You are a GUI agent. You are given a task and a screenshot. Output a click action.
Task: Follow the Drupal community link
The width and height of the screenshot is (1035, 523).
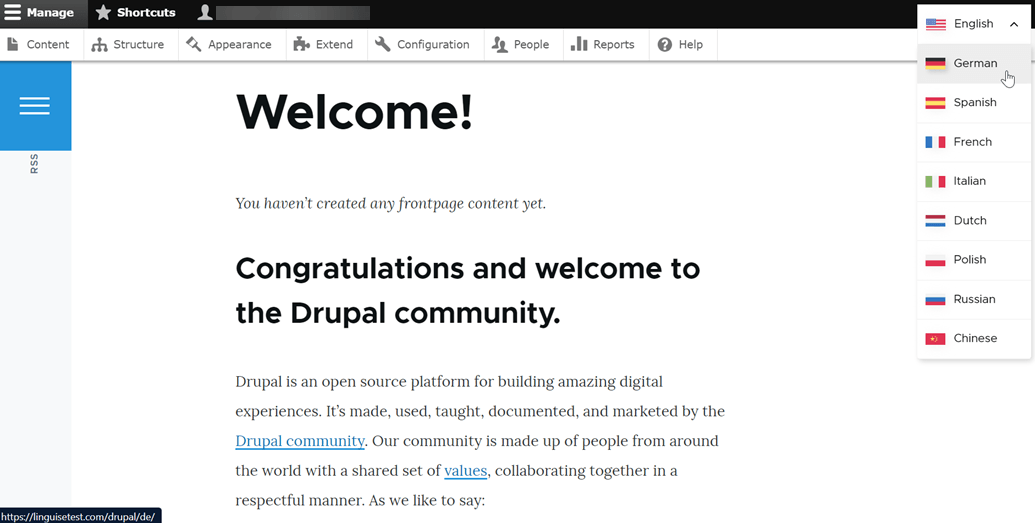300,441
